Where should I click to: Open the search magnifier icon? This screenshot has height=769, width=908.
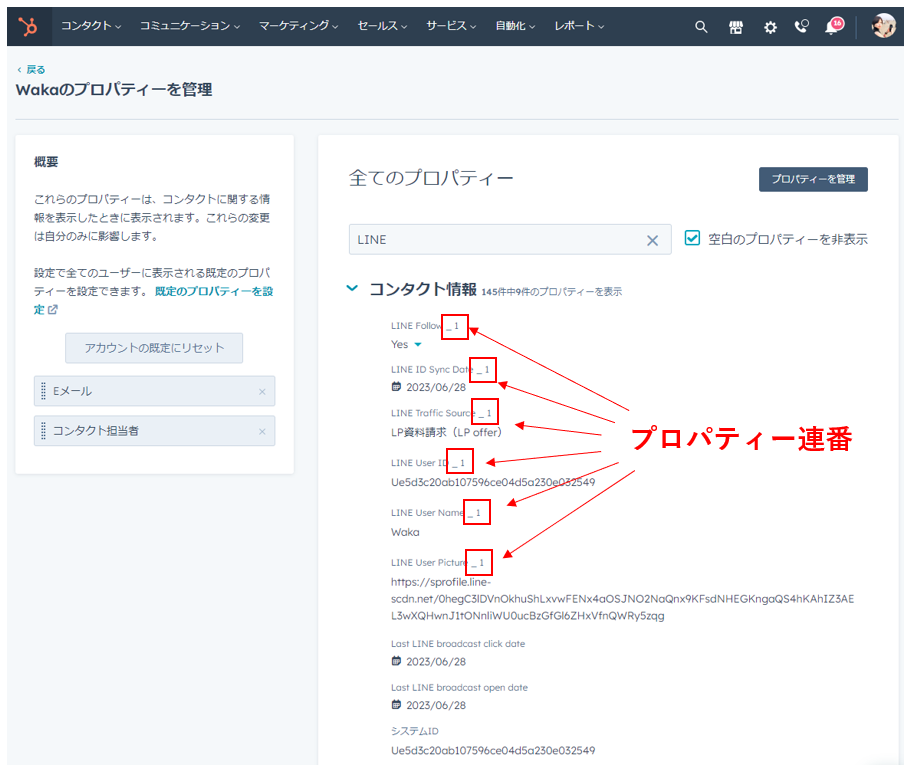tap(701, 27)
